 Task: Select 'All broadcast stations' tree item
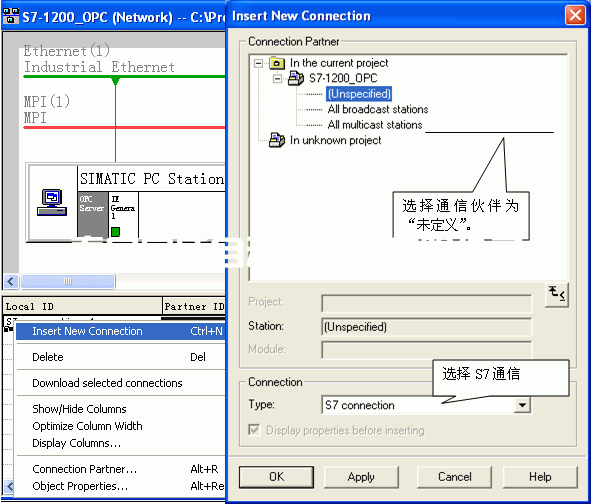click(x=378, y=109)
